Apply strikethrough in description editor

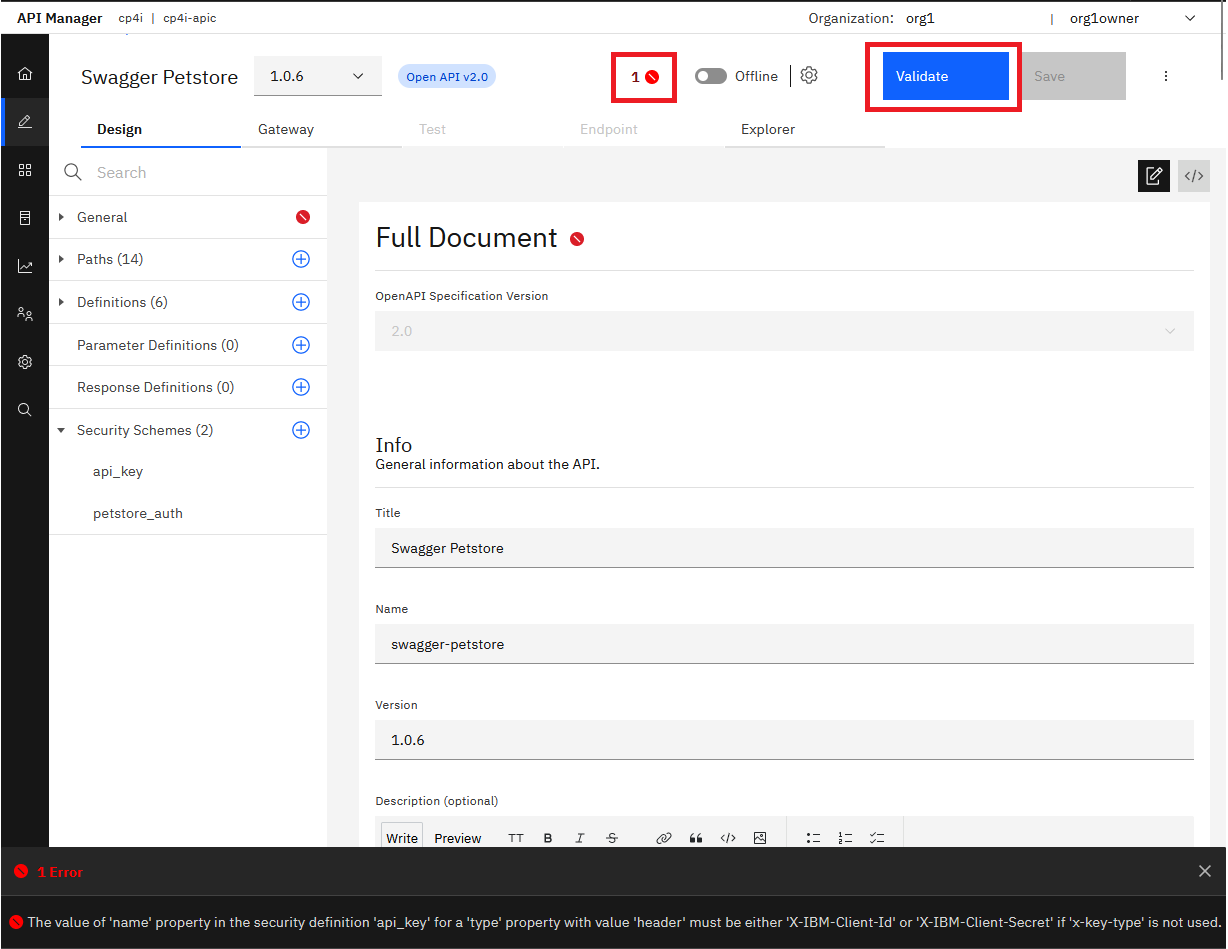pos(612,838)
